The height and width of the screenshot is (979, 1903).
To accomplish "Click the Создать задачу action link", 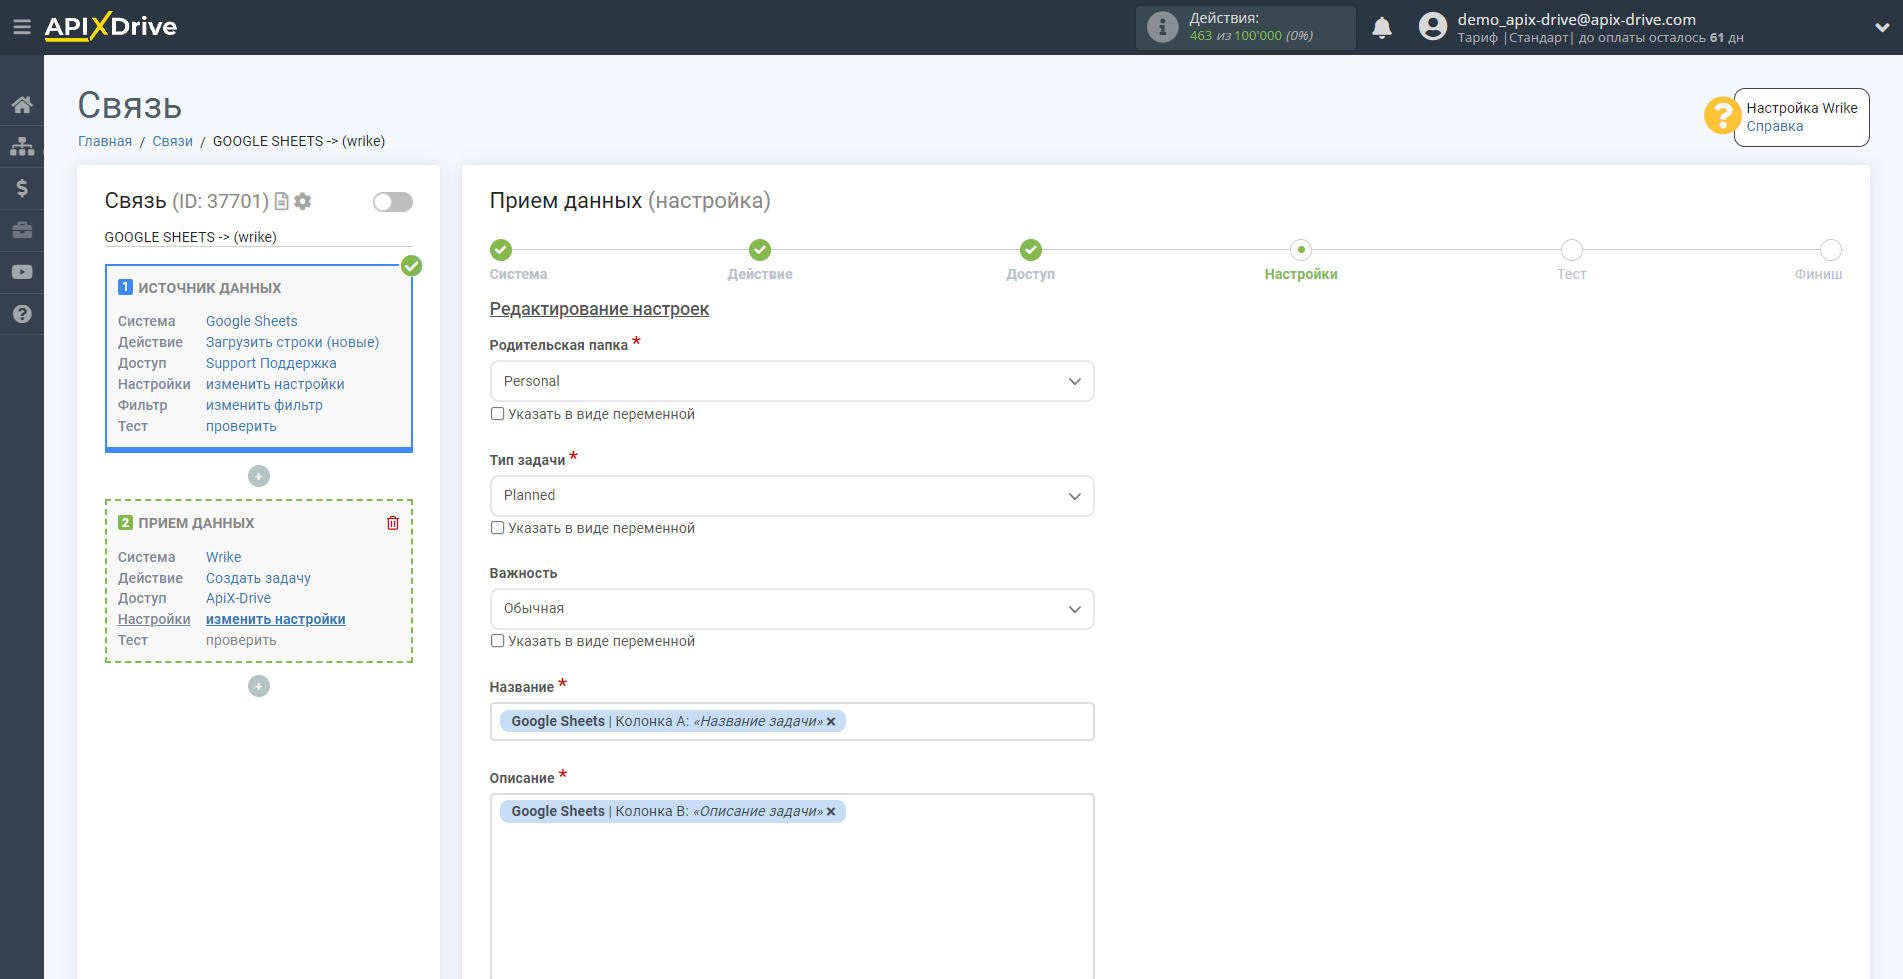I will click(258, 578).
